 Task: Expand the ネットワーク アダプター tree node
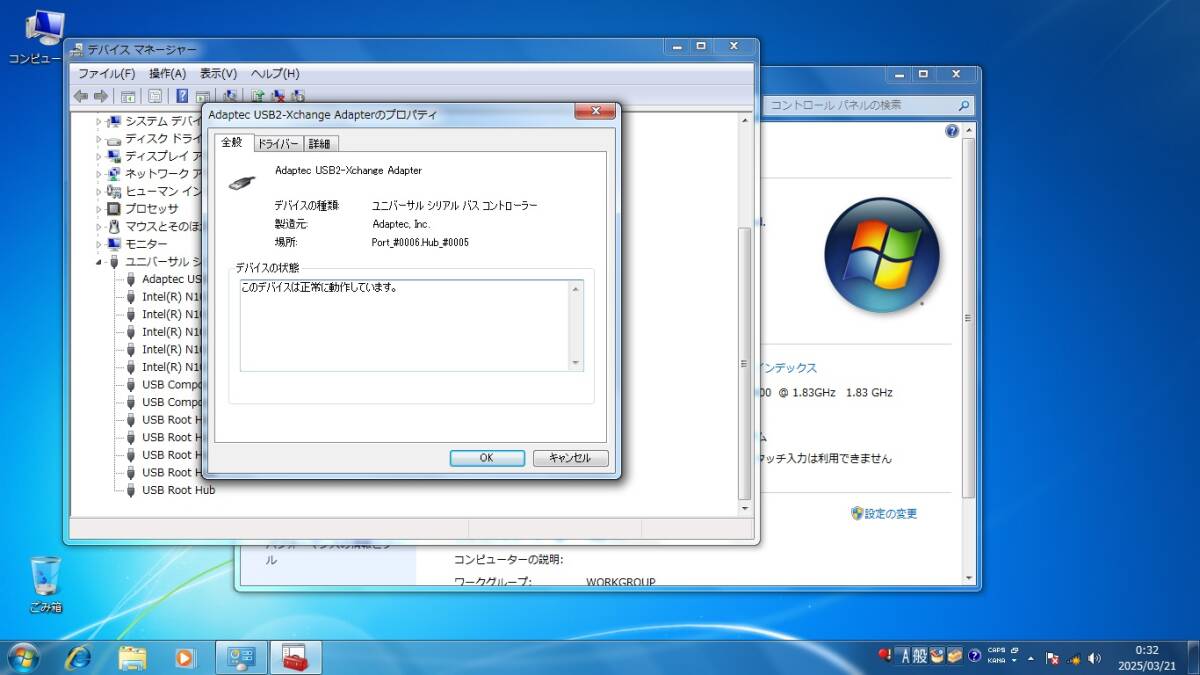pyautogui.click(x=99, y=174)
